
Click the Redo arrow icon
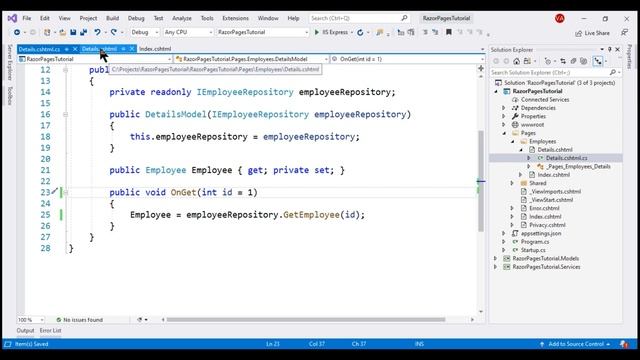click(114, 32)
